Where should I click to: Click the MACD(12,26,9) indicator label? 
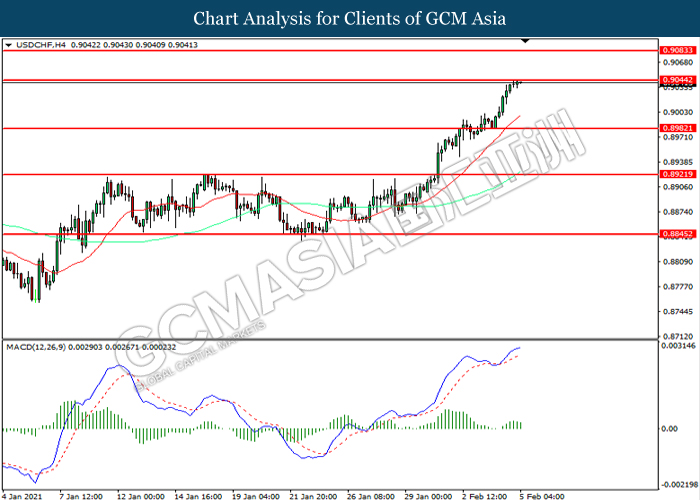[36, 347]
